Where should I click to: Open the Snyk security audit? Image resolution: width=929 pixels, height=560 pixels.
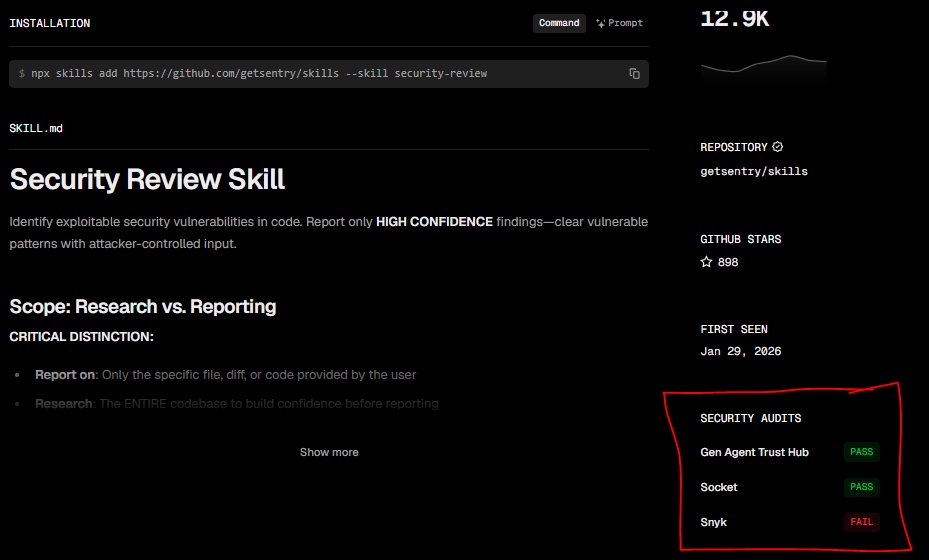pos(713,522)
